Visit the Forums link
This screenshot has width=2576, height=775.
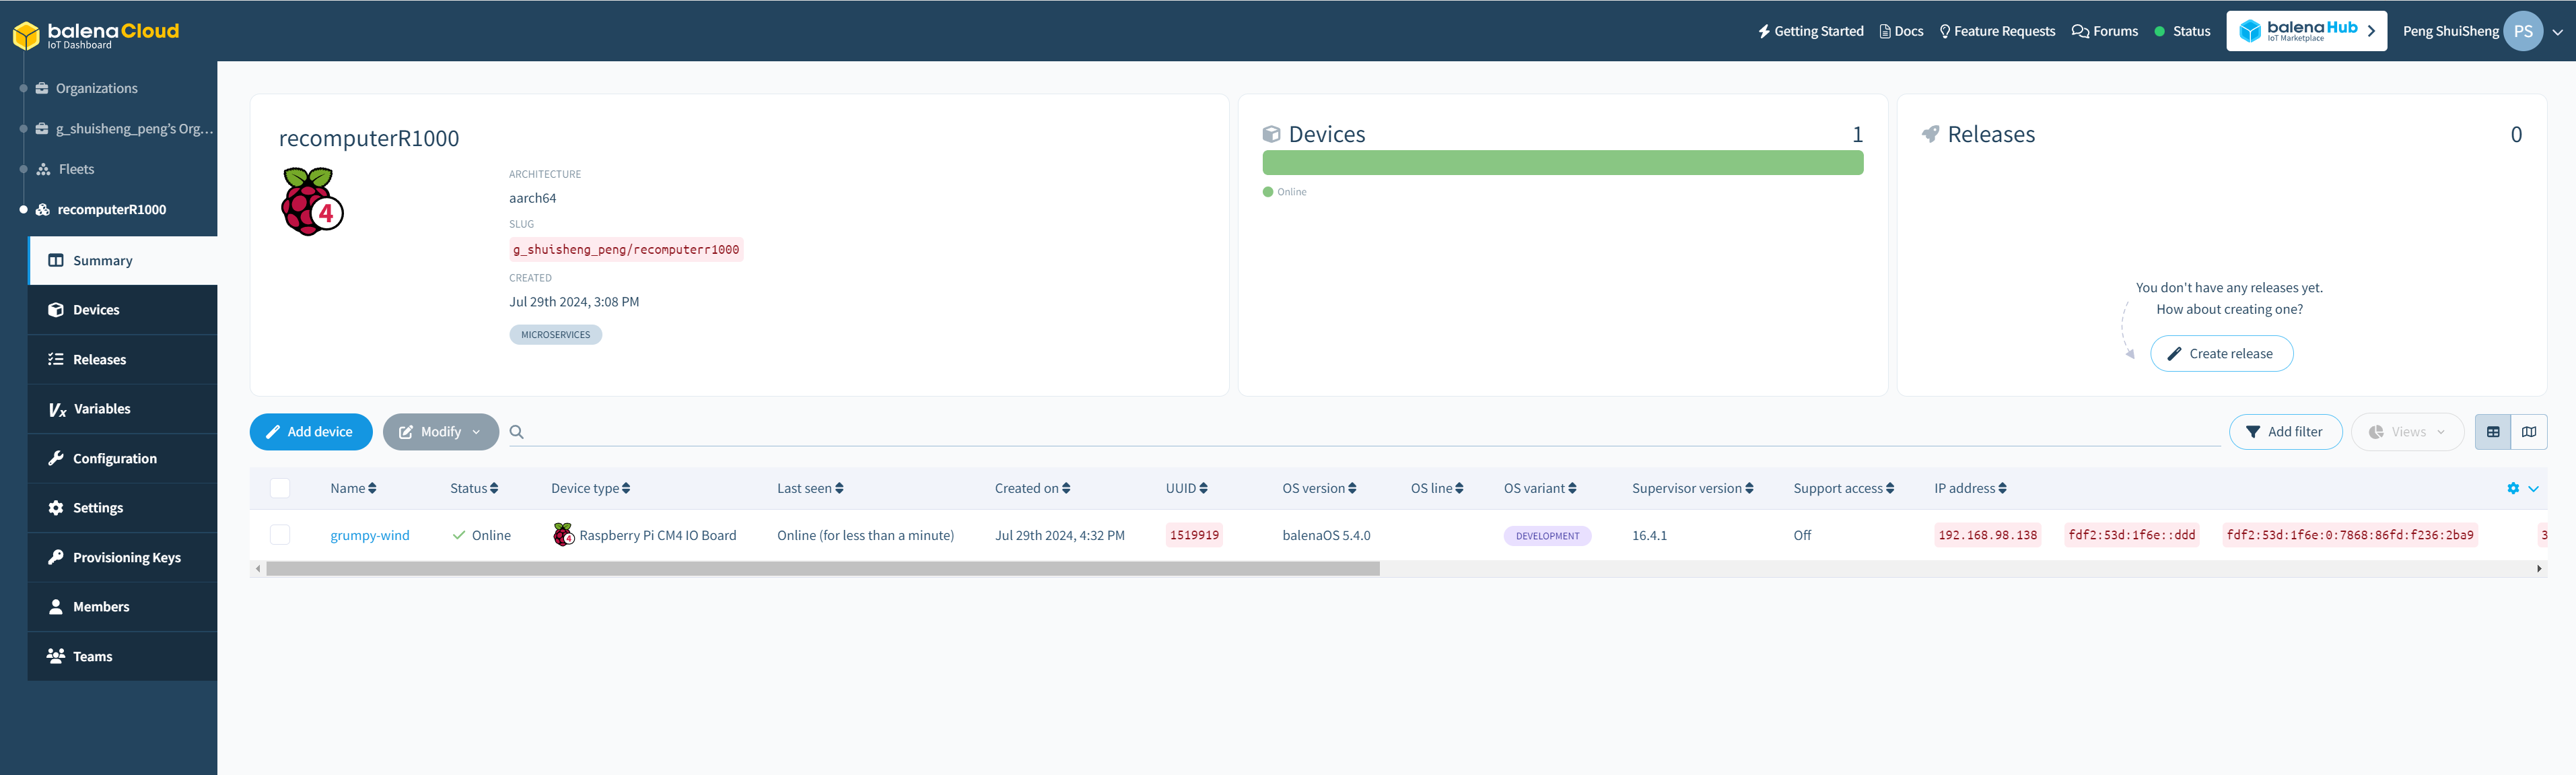coord(2105,31)
